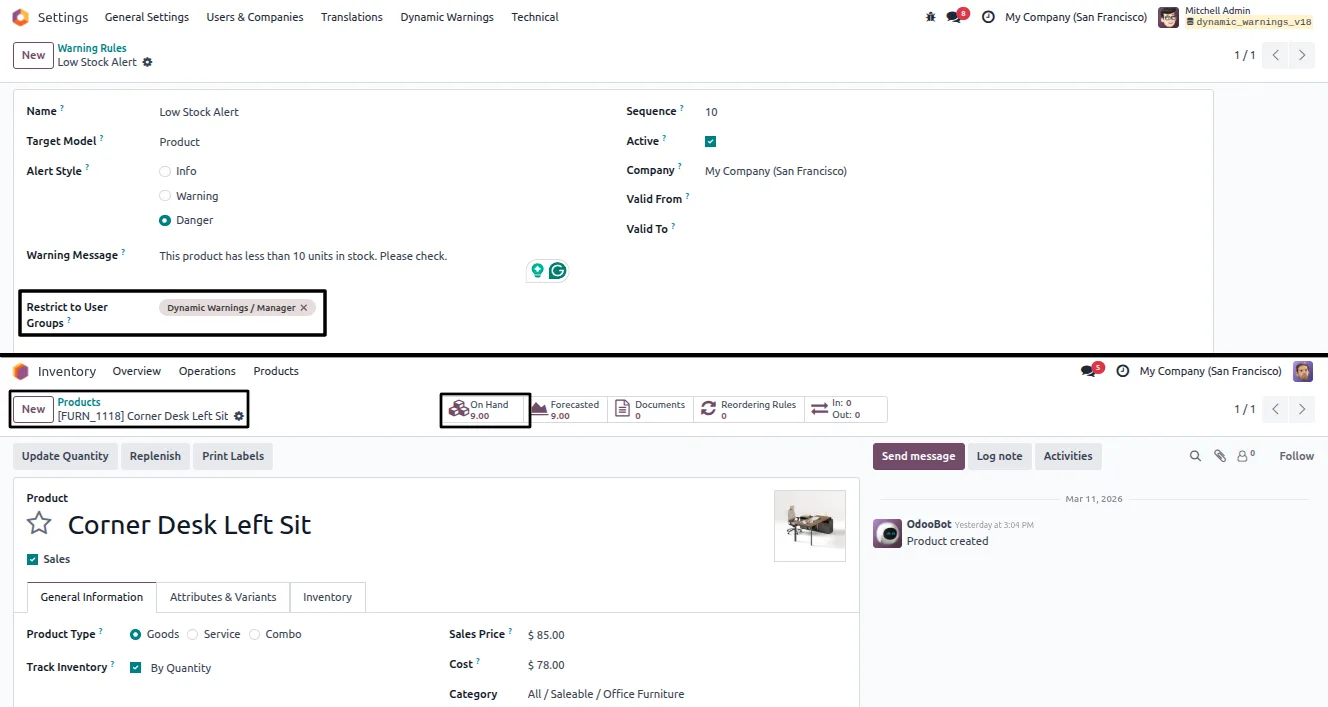
Task: Open Technical menu
Action: click(x=535, y=17)
